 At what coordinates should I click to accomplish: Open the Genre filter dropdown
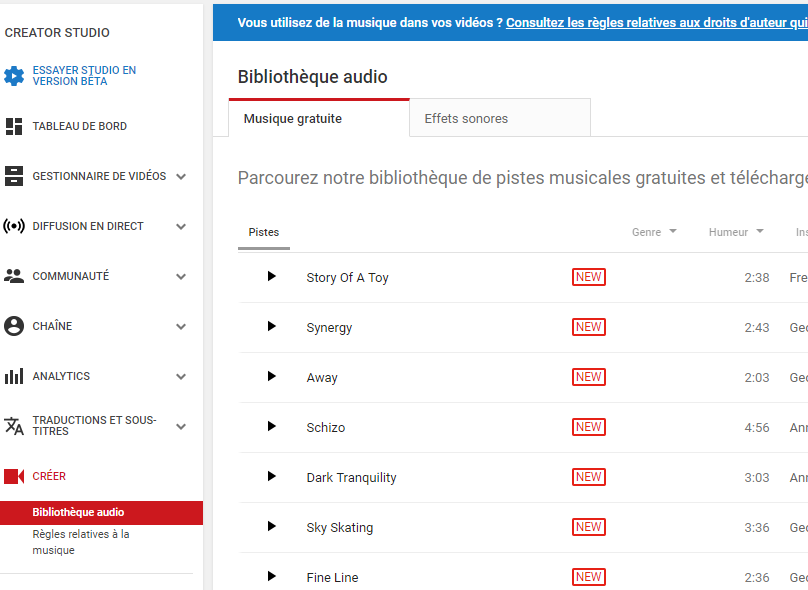pos(654,232)
